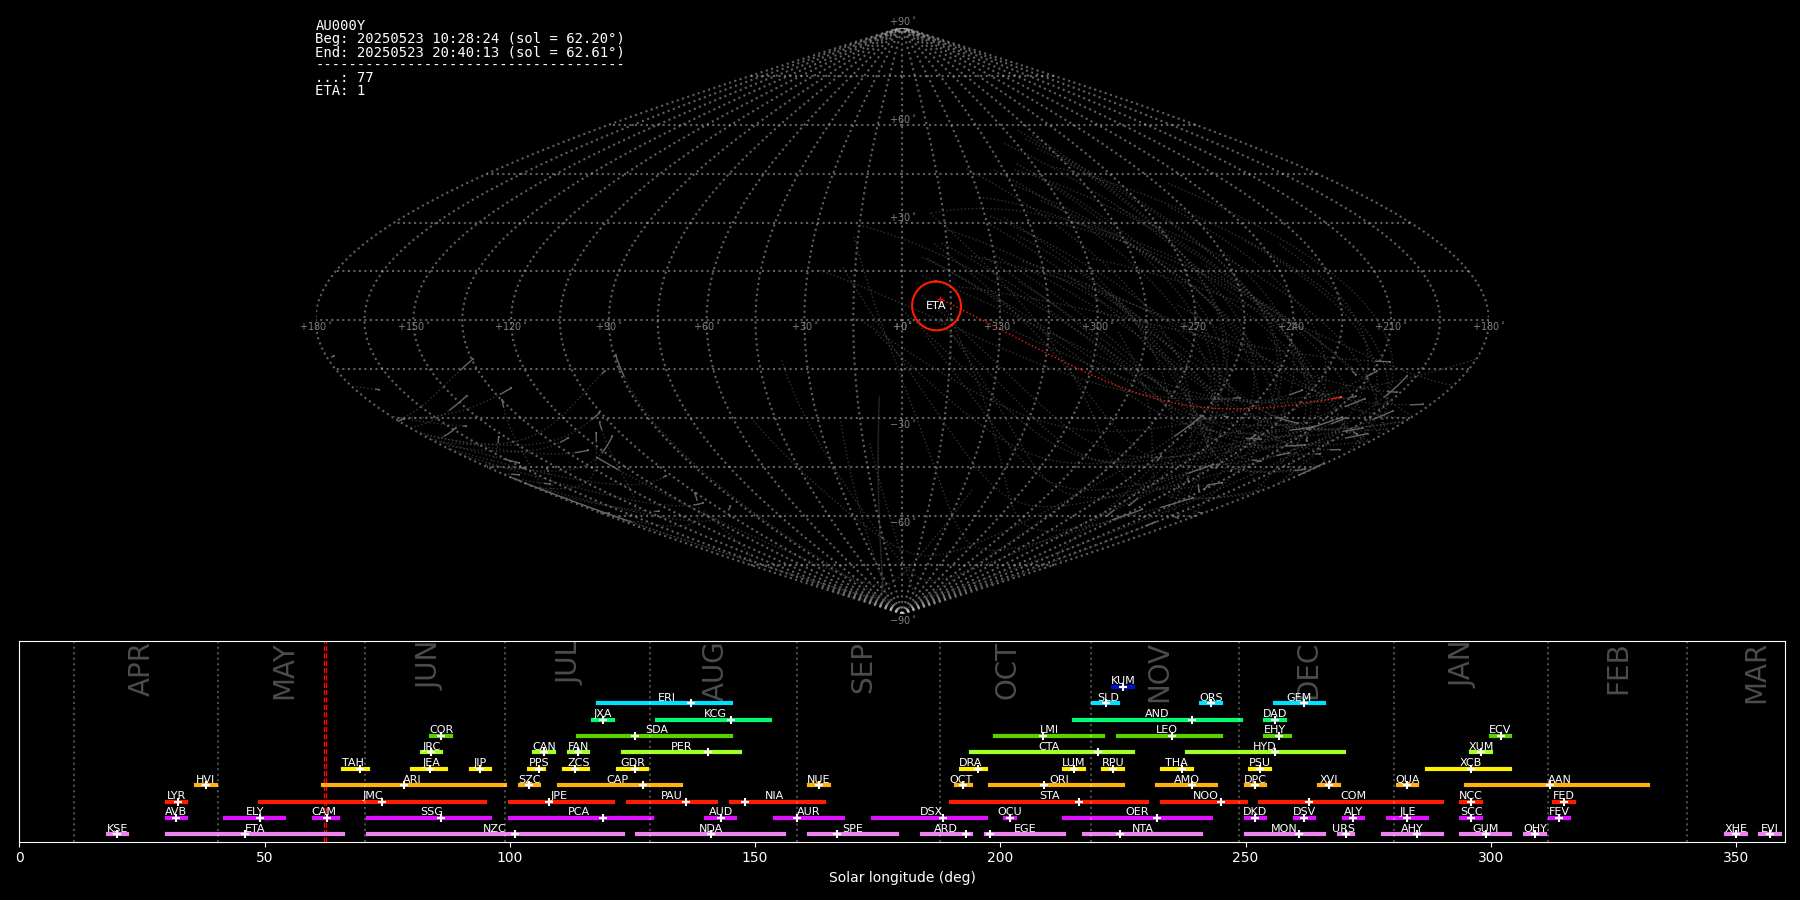
Task: Click the URS shower label
Action: tap(1343, 829)
